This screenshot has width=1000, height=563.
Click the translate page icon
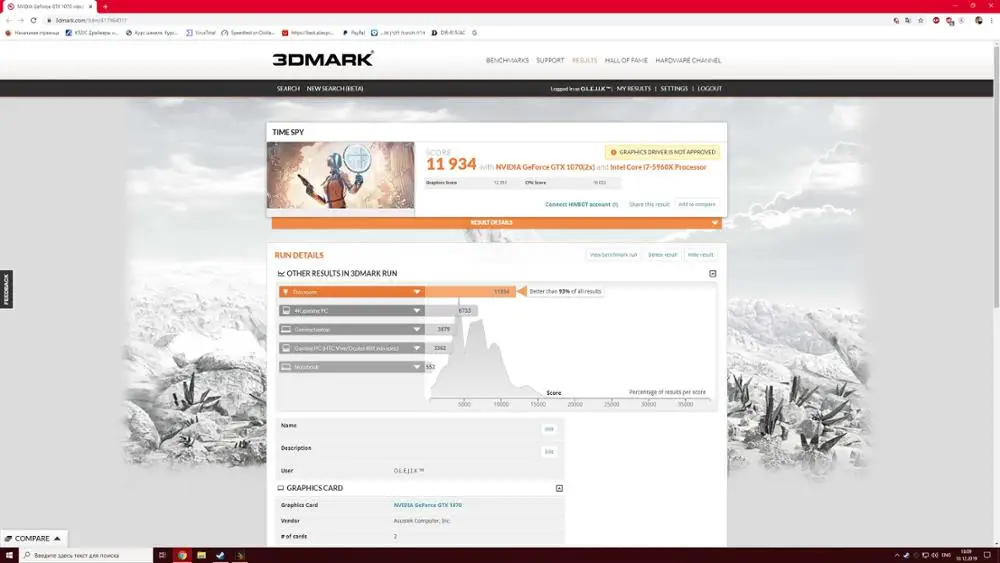[908, 20]
